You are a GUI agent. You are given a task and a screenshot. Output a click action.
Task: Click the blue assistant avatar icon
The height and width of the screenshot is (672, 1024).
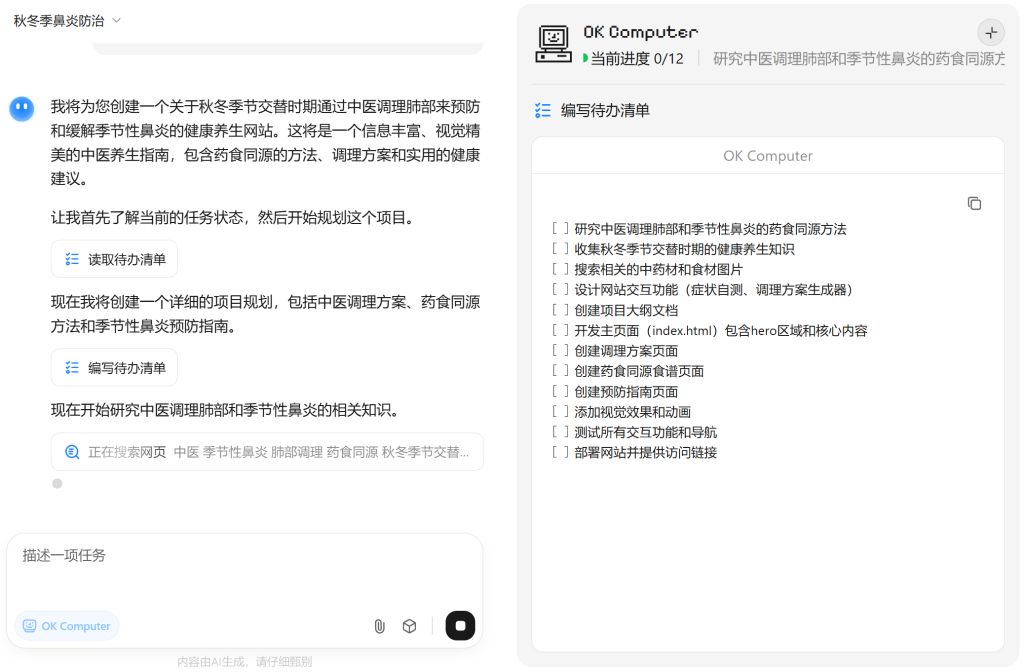tap(22, 108)
